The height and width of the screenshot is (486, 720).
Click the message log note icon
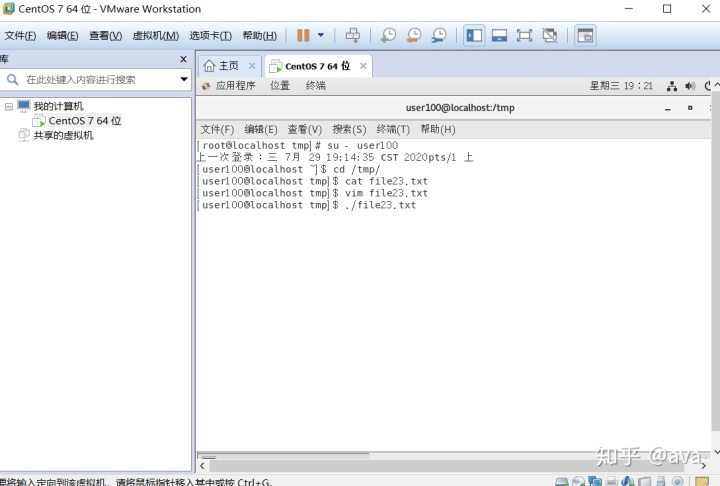702,481
